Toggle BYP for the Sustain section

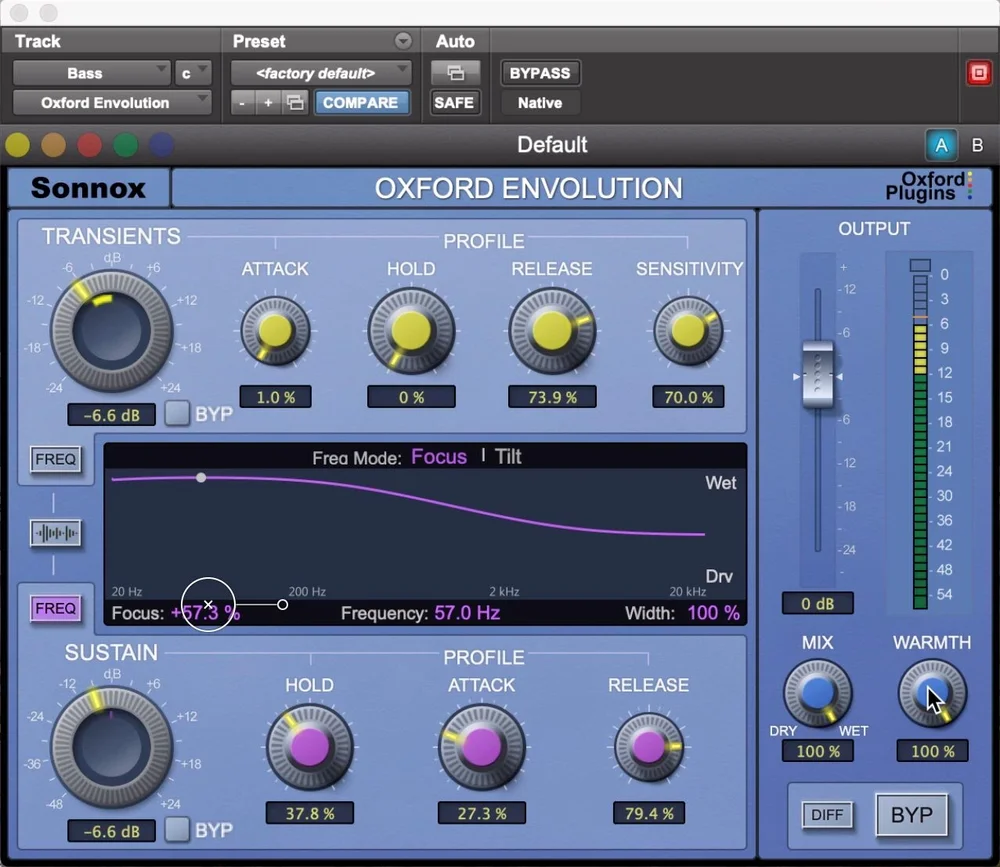click(176, 830)
